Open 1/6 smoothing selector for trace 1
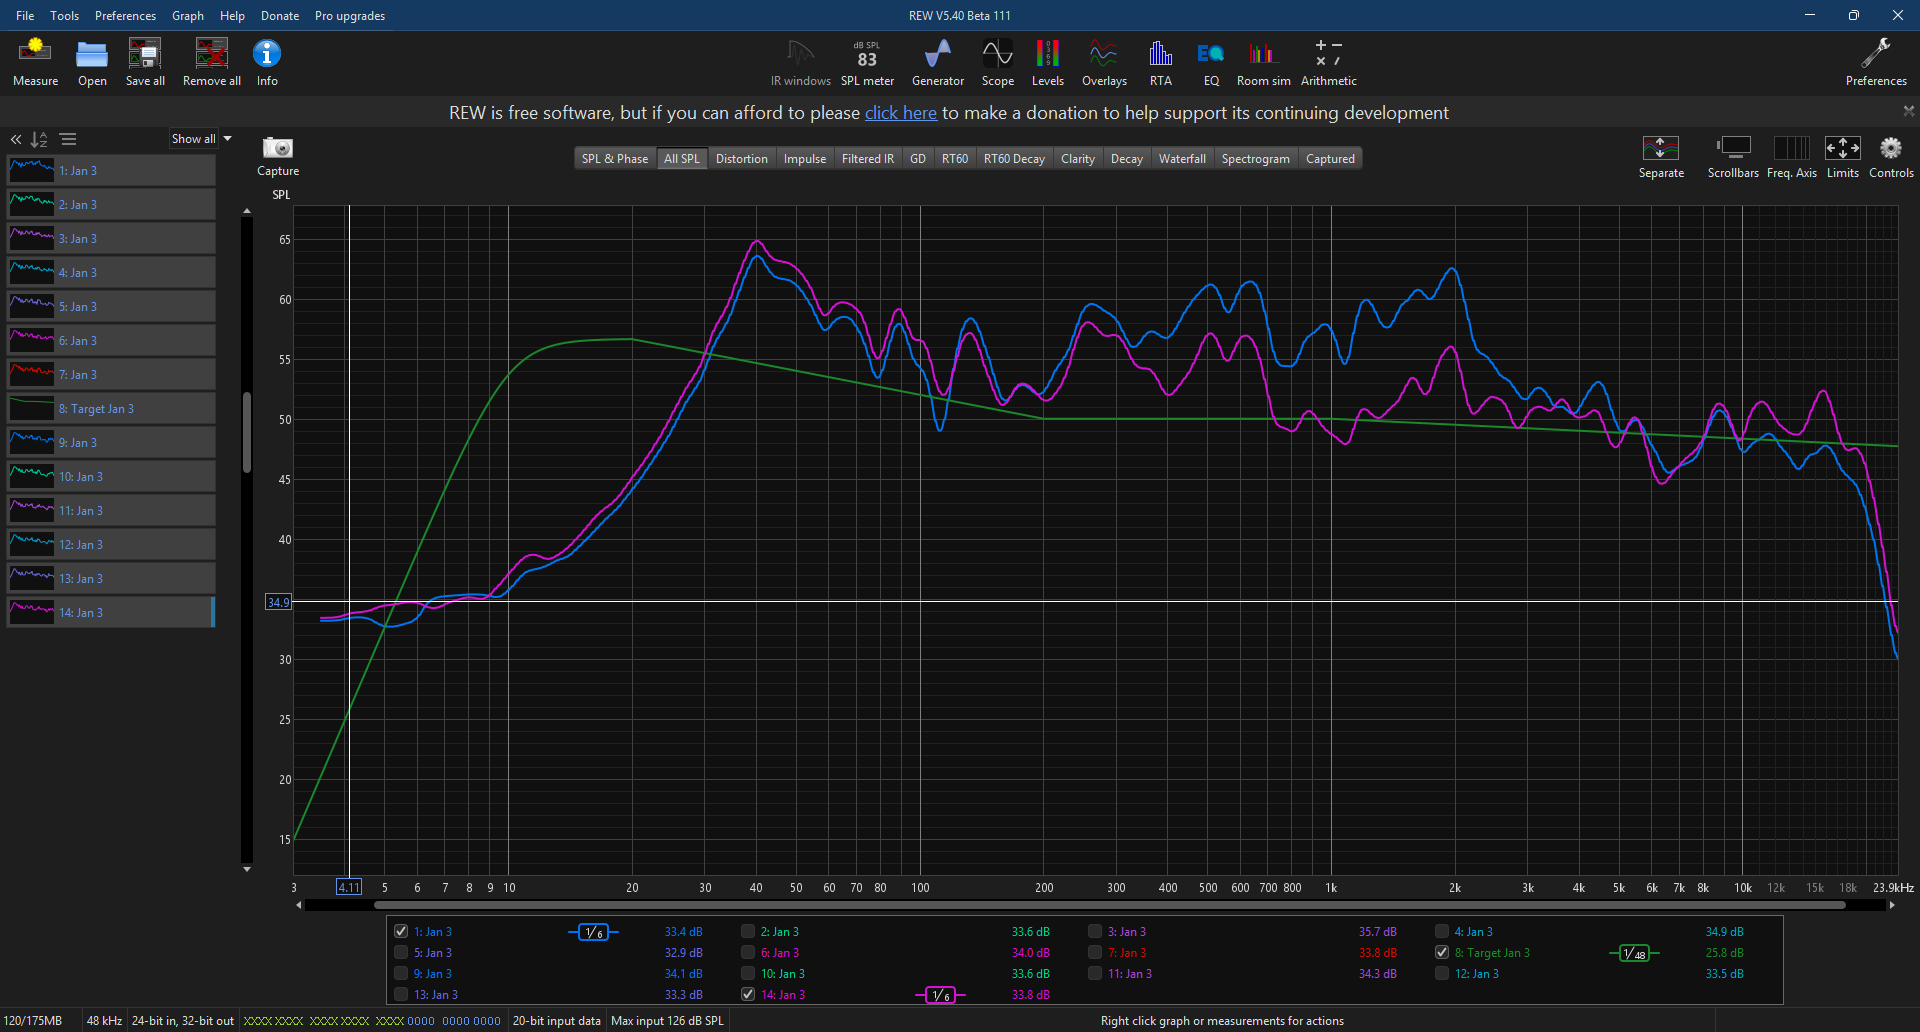 (x=594, y=932)
